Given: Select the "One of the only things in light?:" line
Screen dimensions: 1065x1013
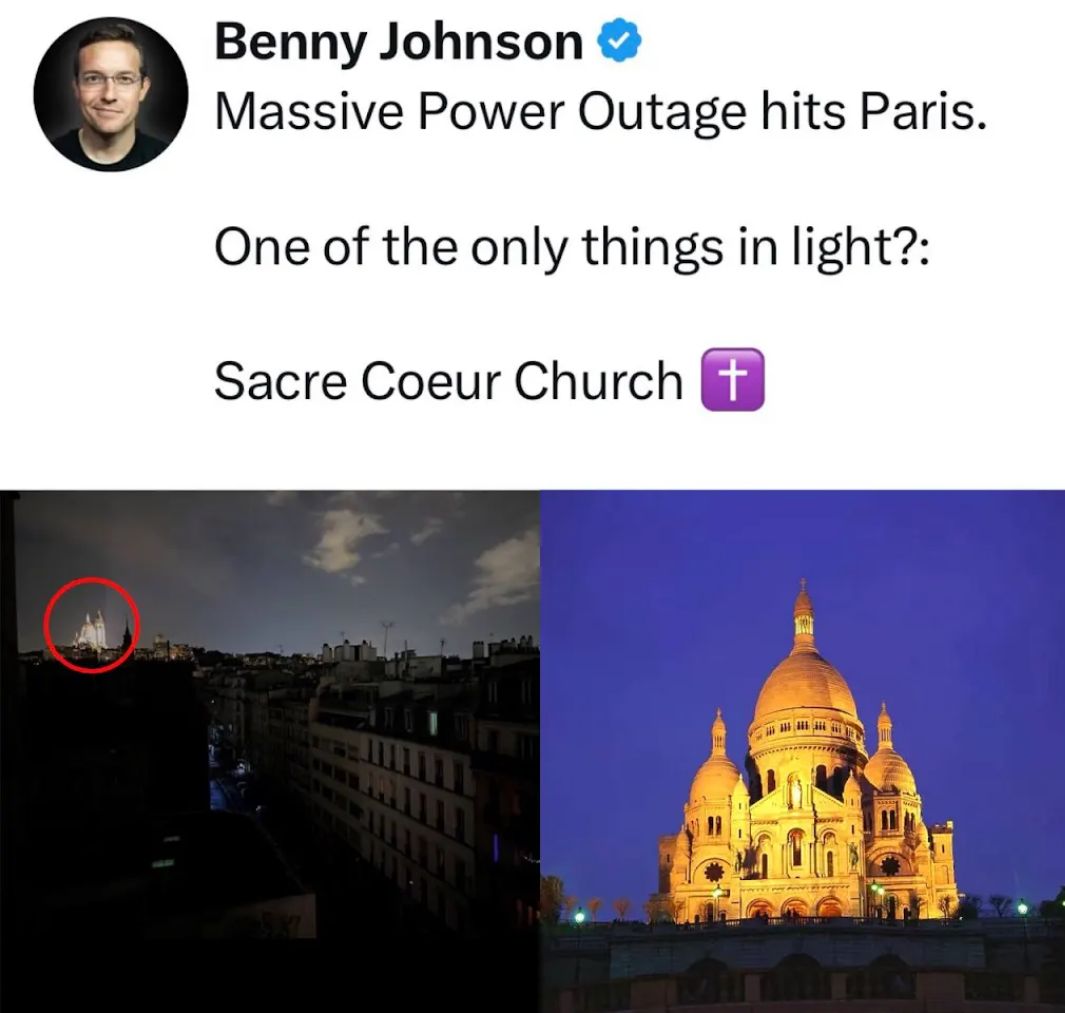Looking at the screenshot, I should 572,246.
